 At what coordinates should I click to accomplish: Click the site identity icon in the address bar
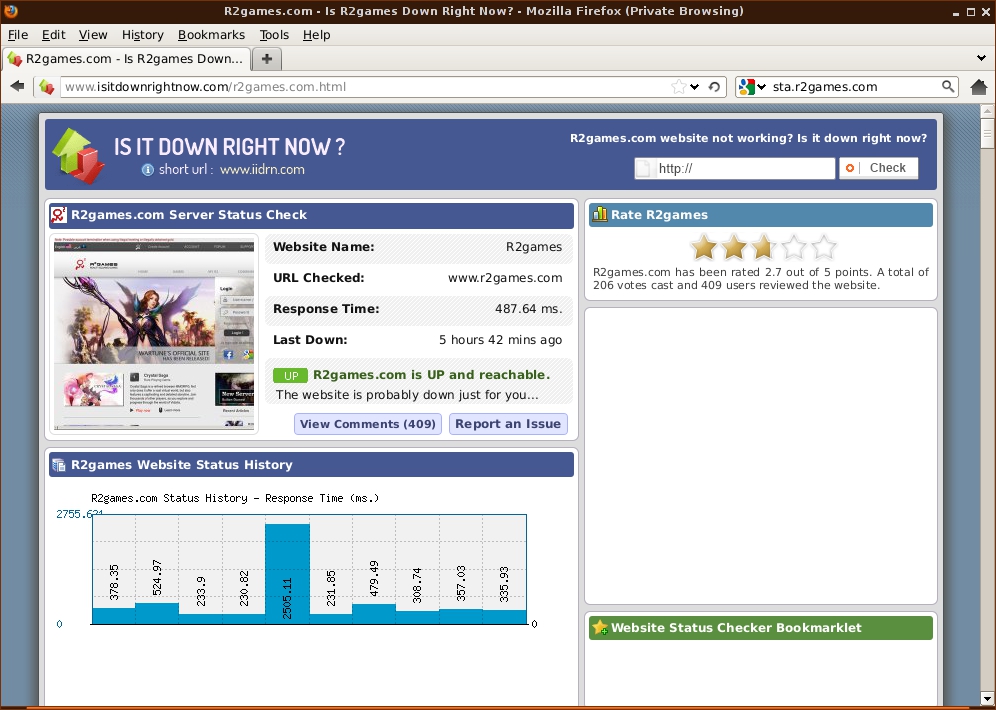(x=47, y=87)
